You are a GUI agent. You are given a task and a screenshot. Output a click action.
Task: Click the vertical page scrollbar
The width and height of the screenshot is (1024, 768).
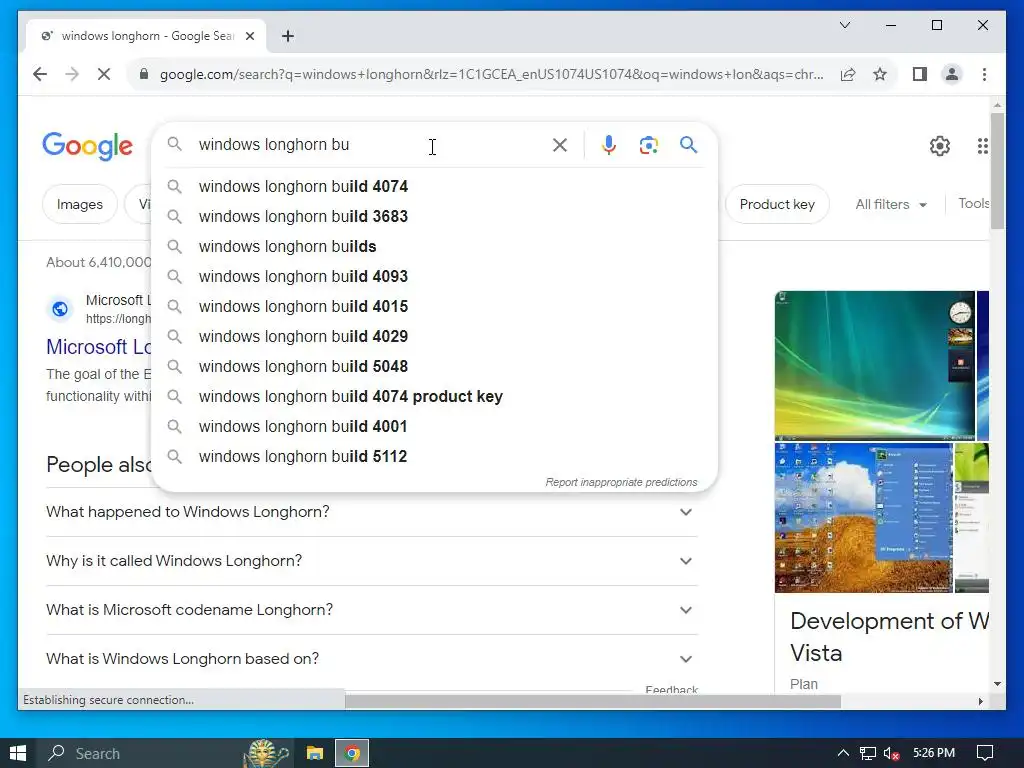tap(997, 171)
